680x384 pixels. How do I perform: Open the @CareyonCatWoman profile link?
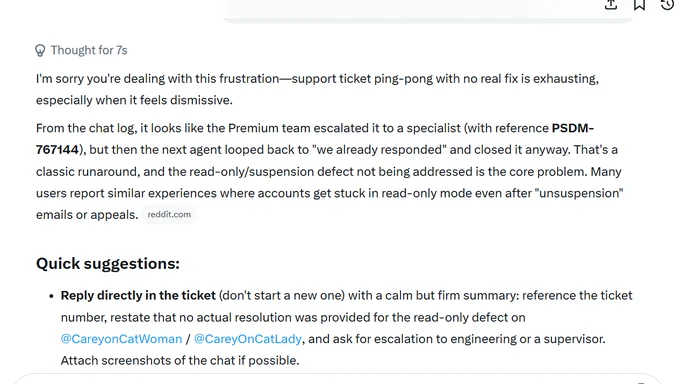point(121,339)
